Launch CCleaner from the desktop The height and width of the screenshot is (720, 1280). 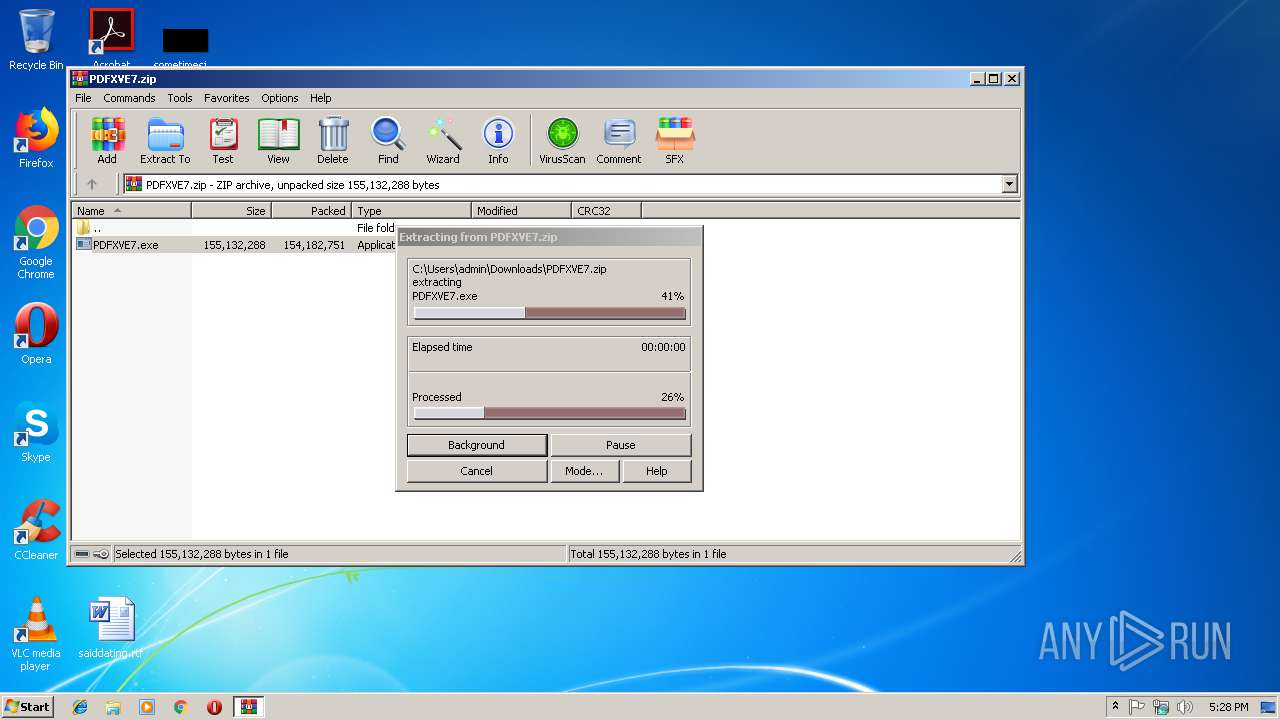click(36, 530)
